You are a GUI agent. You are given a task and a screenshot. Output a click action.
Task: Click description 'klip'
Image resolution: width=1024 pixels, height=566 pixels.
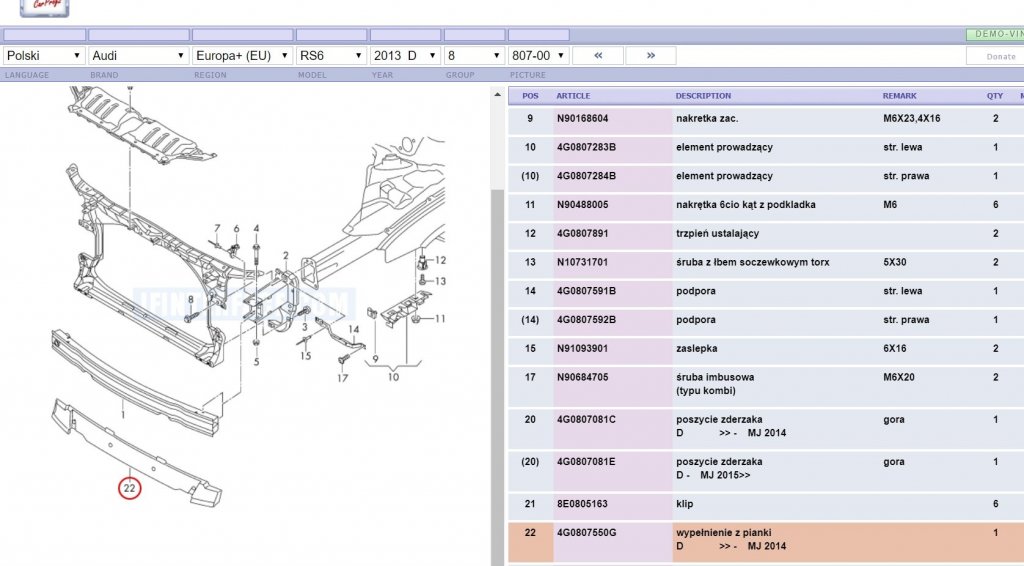tap(684, 503)
